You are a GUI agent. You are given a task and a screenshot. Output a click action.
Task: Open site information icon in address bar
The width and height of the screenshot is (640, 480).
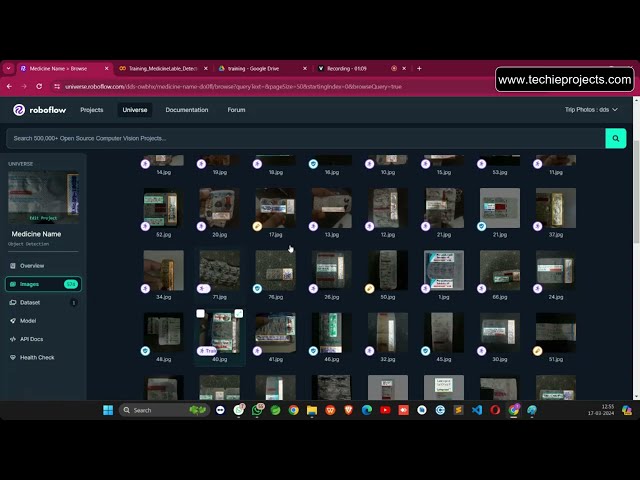click(x=57, y=87)
